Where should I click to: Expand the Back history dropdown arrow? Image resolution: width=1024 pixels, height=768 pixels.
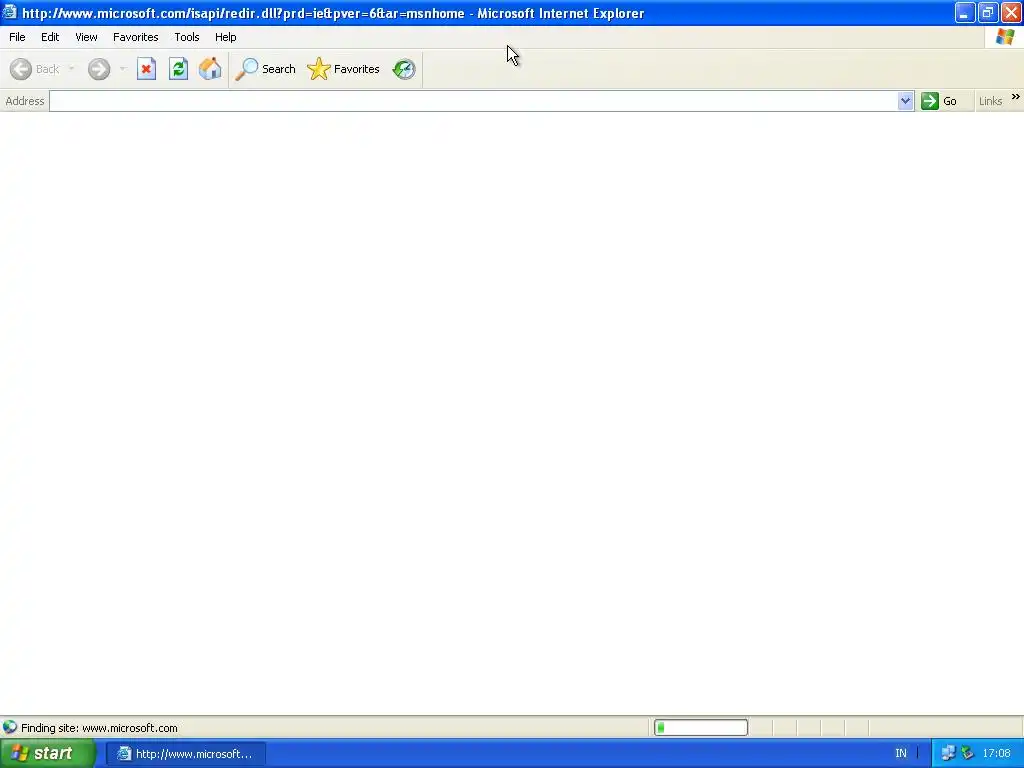coord(71,69)
